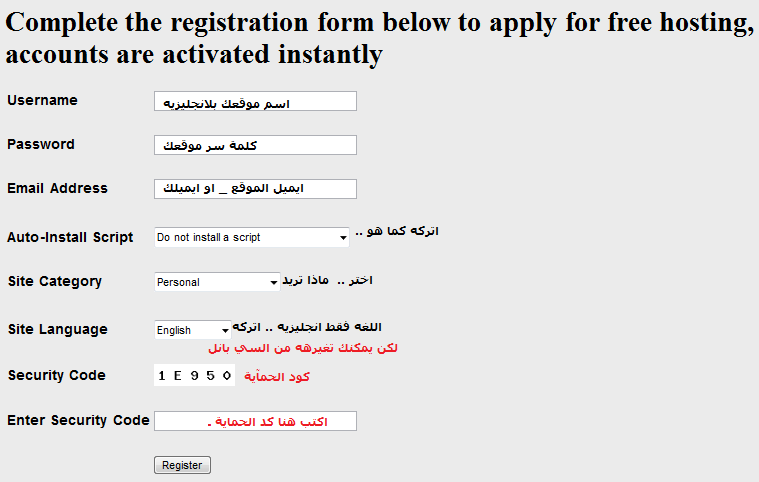Click the Password label text
The image size is (759, 482).
(41, 144)
